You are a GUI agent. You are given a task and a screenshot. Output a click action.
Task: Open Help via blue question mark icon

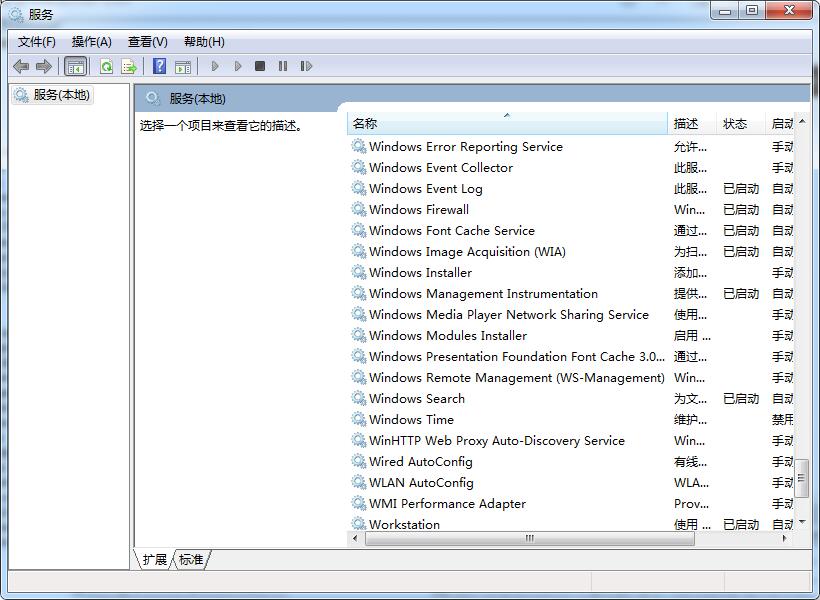(159, 66)
